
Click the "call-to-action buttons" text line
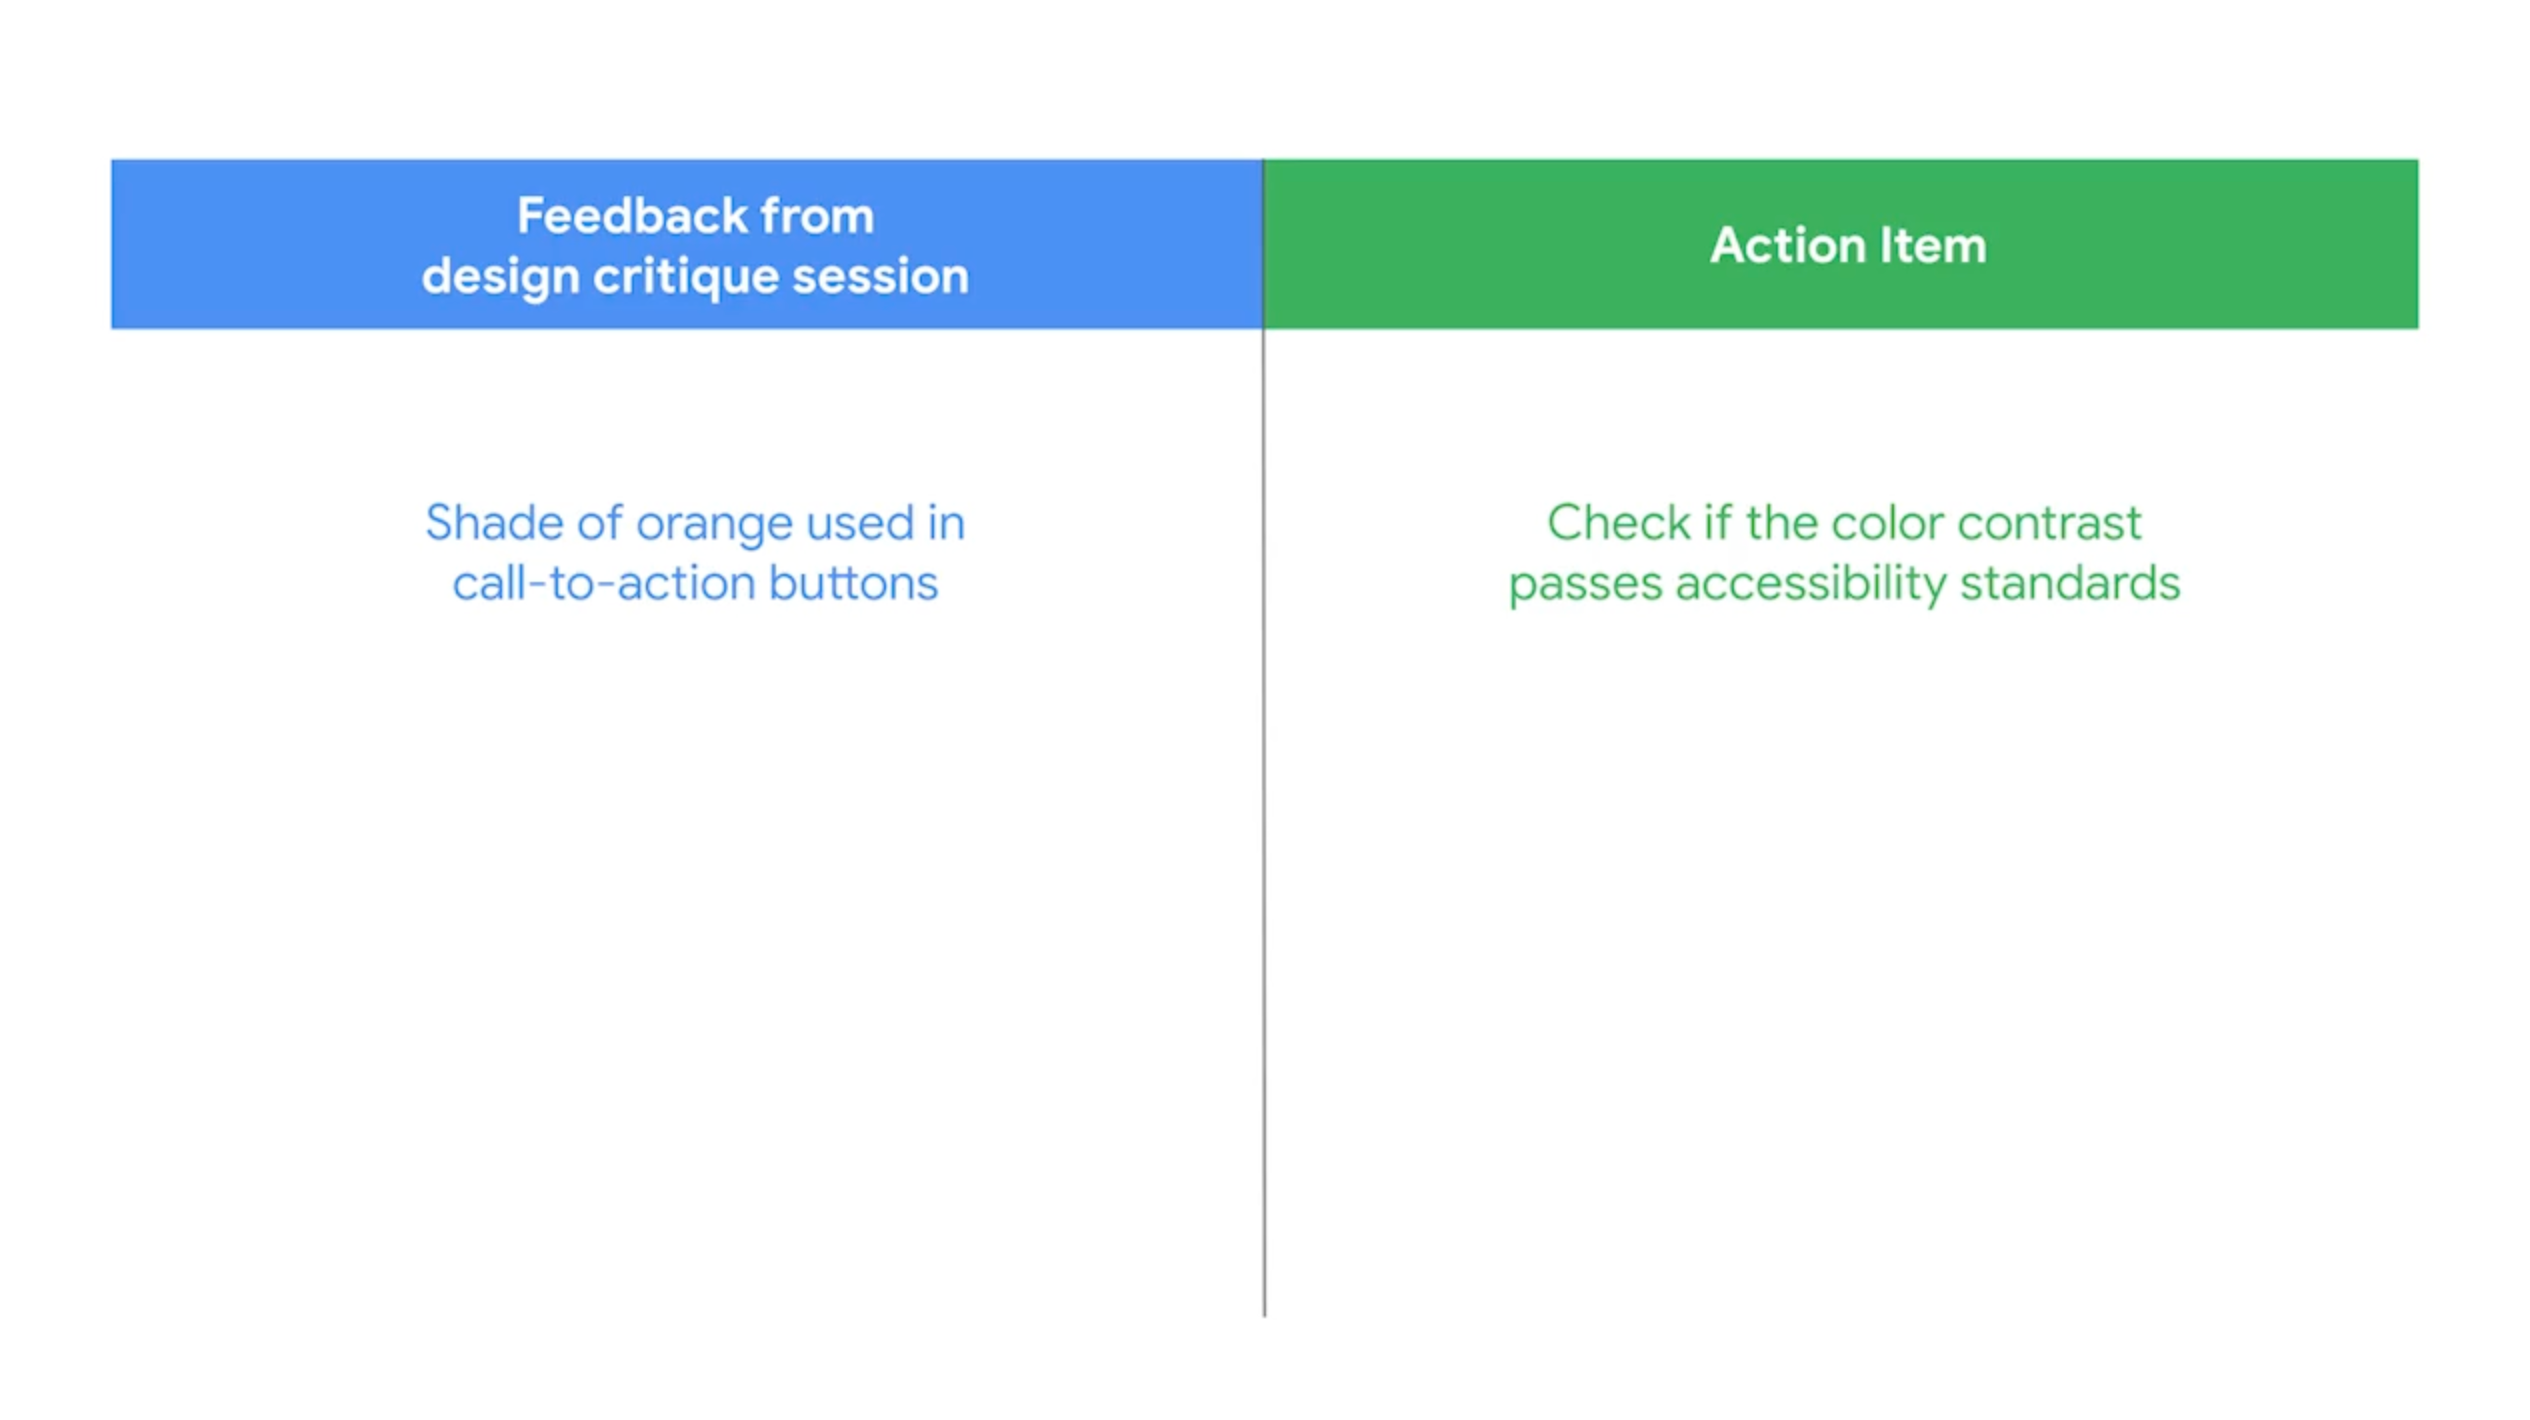(x=695, y=583)
